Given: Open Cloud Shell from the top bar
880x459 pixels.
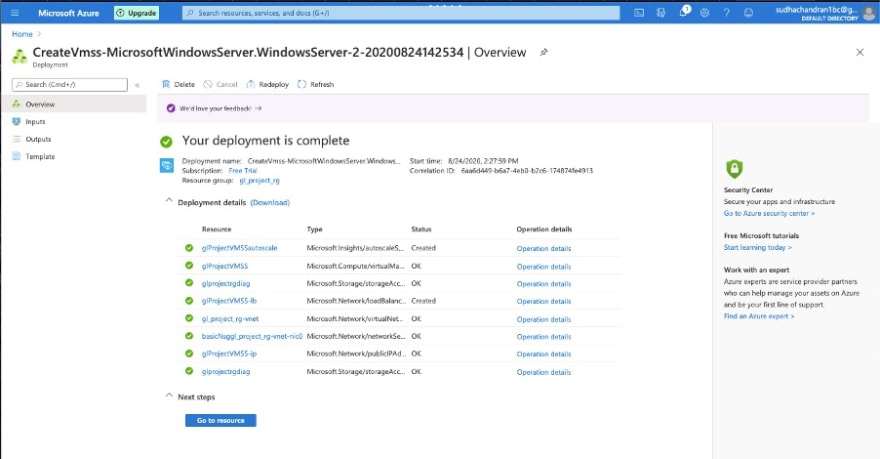Looking at the screenshot, I should click(639, 12).
